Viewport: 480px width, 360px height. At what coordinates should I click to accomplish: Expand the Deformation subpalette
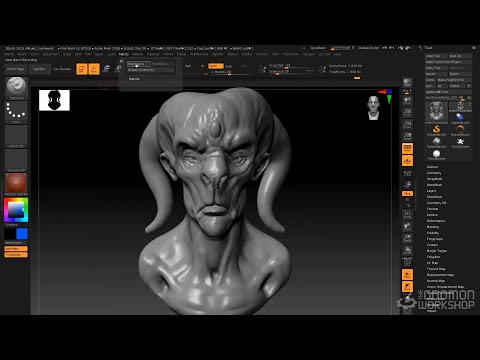tap(436, 221)
